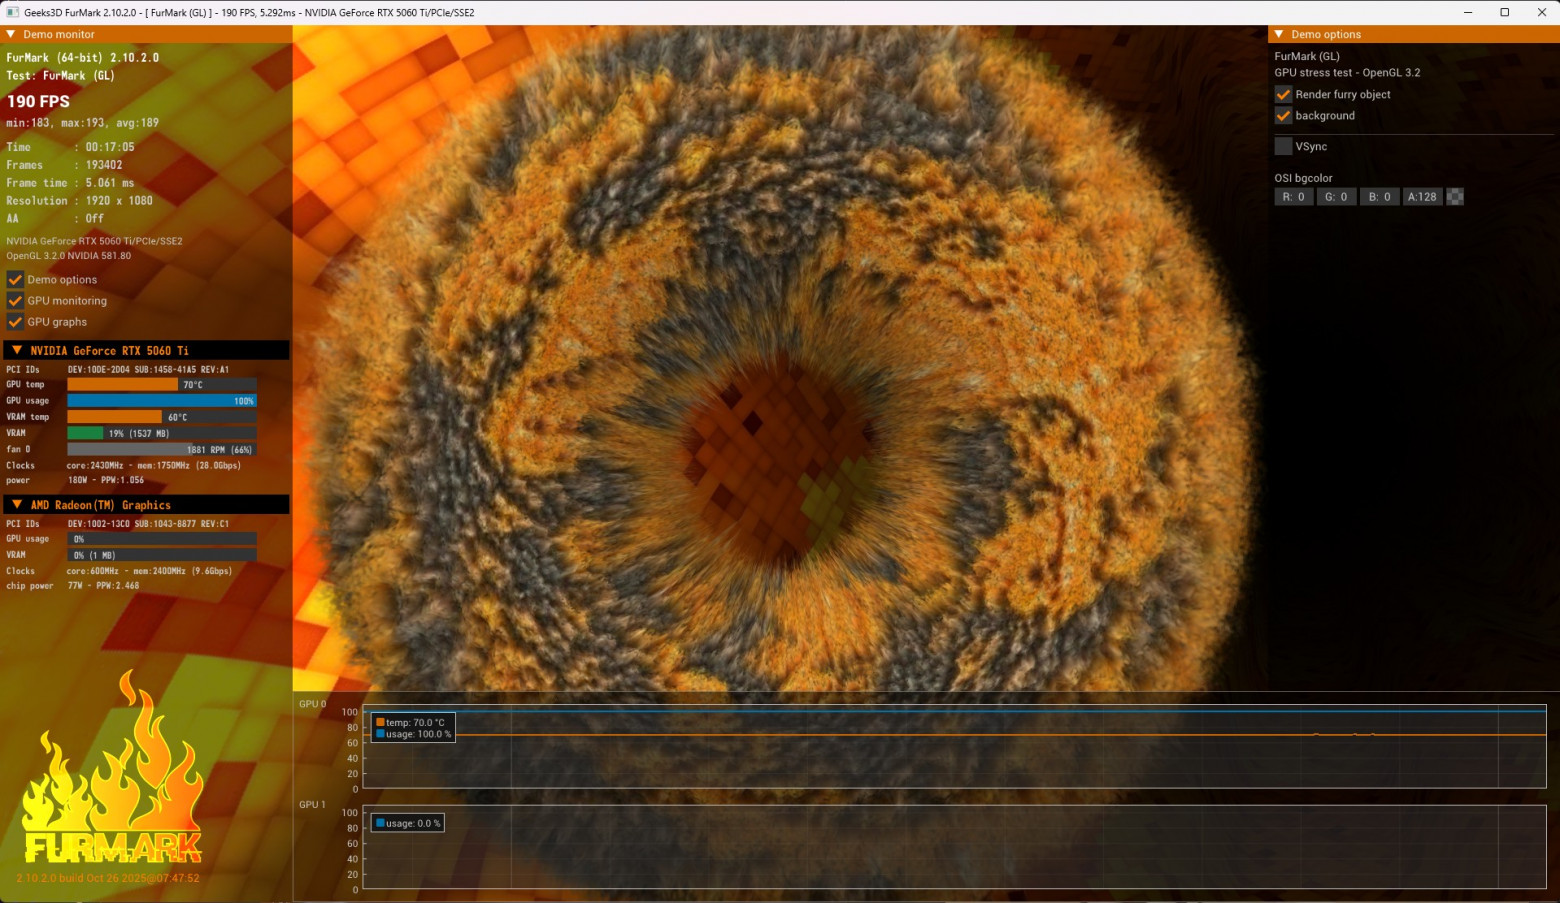Maximize the FurMark window

tap(1504, 12)
